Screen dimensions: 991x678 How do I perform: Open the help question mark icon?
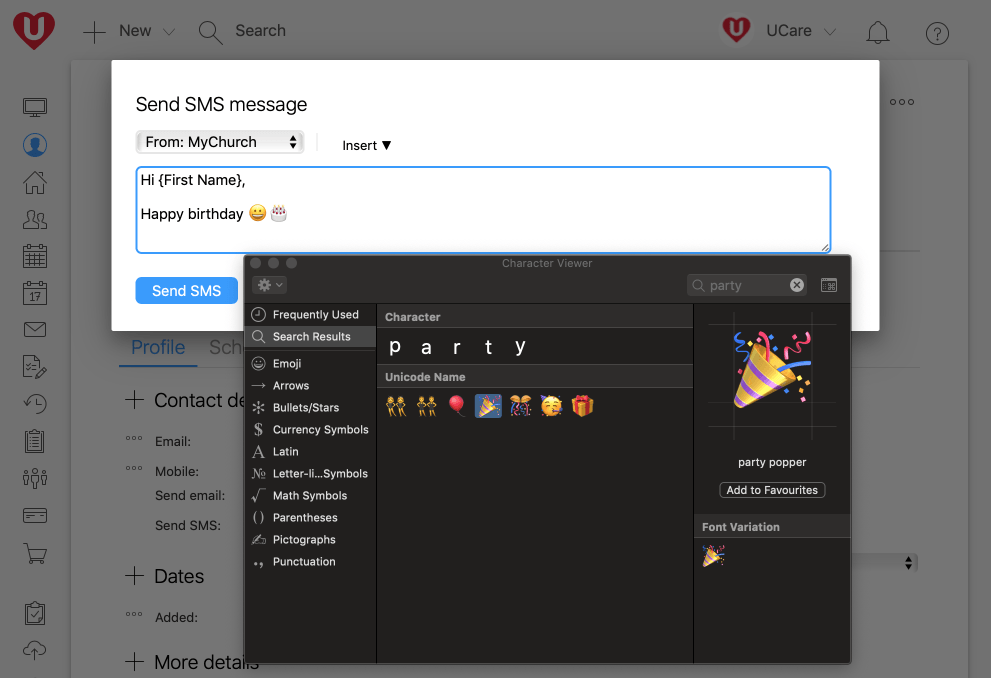[x=937, y=33]
